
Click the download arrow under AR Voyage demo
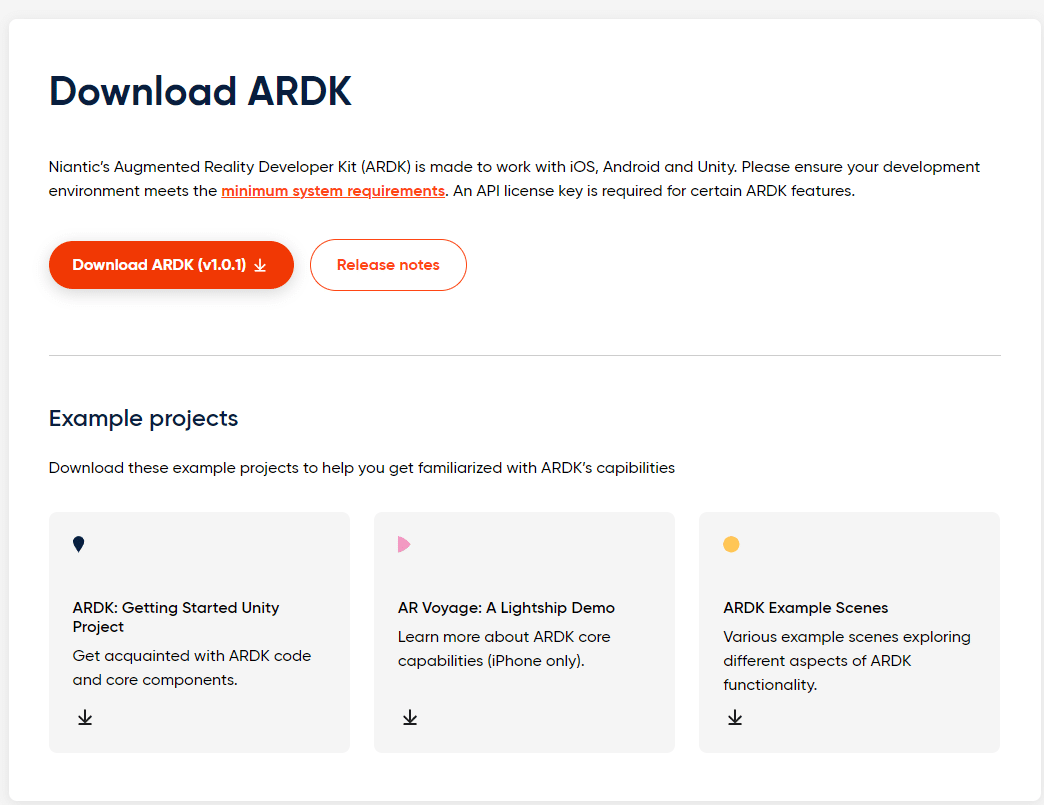tap(410, 718)
